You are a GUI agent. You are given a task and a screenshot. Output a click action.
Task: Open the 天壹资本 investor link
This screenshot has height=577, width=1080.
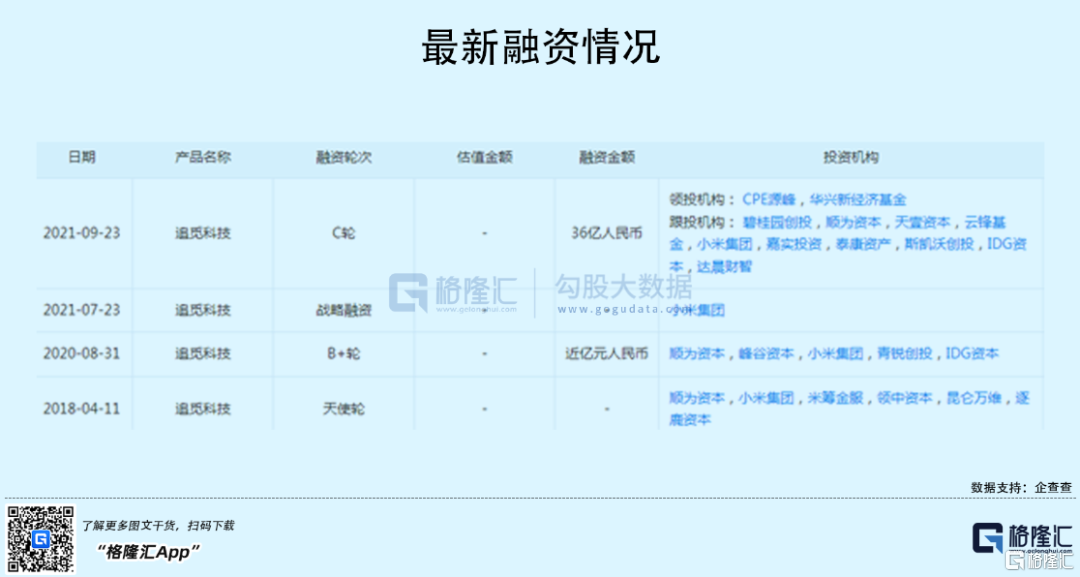point(922,222)
